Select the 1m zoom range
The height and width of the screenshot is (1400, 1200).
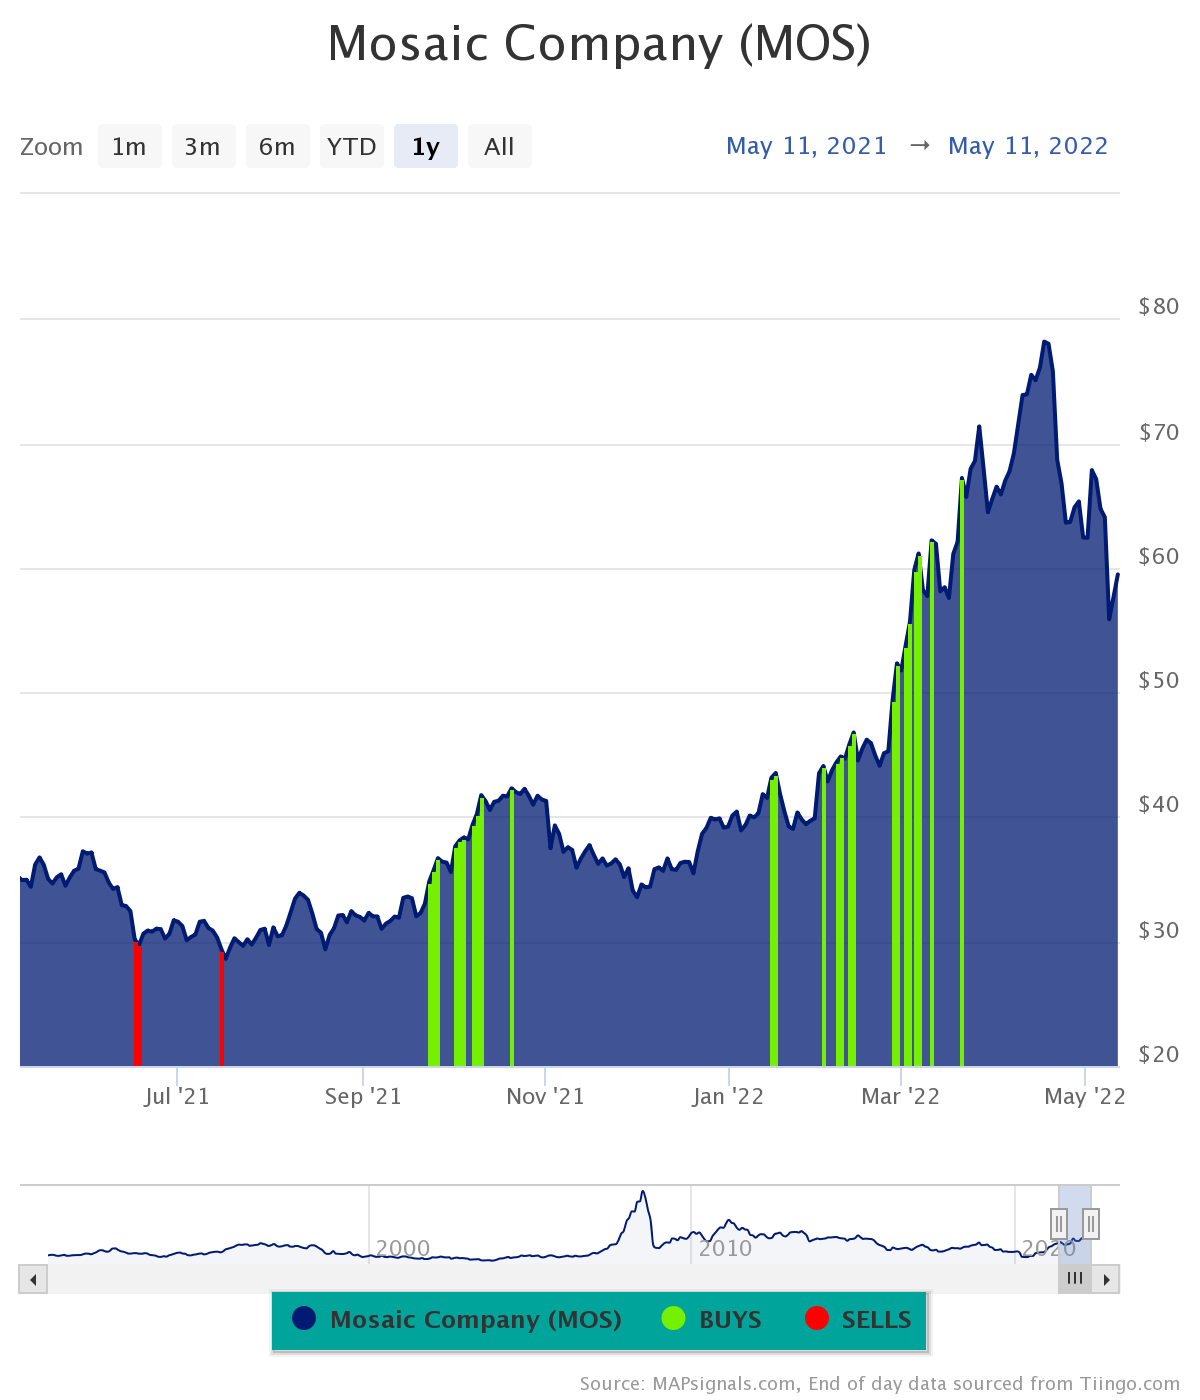(x=130, y=147)
